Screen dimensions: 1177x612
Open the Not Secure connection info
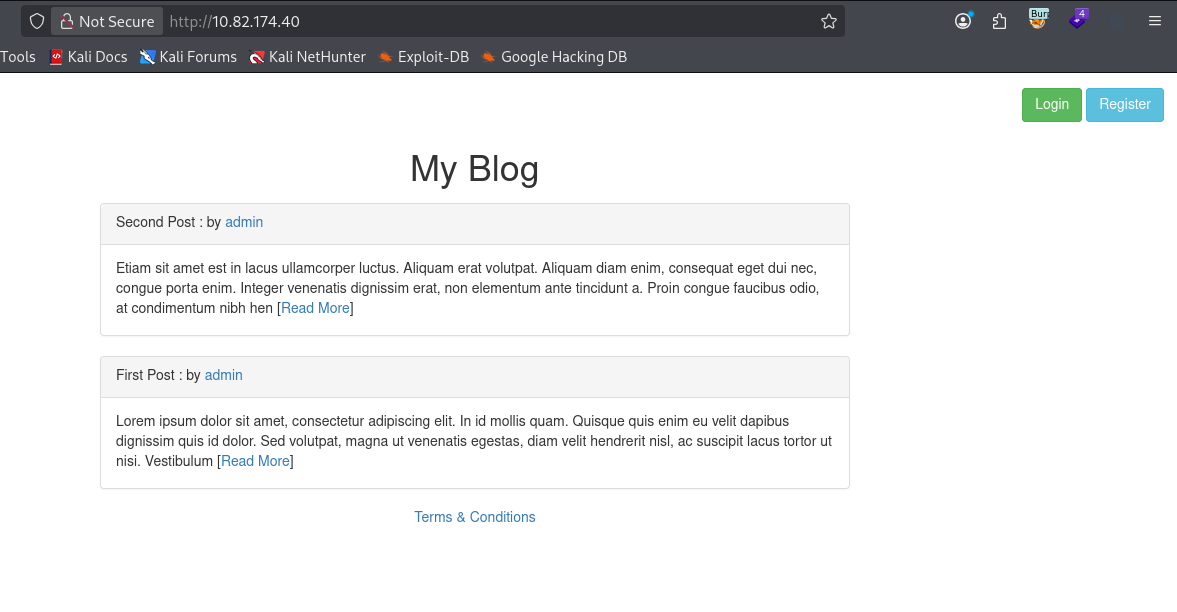(x=107, y=21)
